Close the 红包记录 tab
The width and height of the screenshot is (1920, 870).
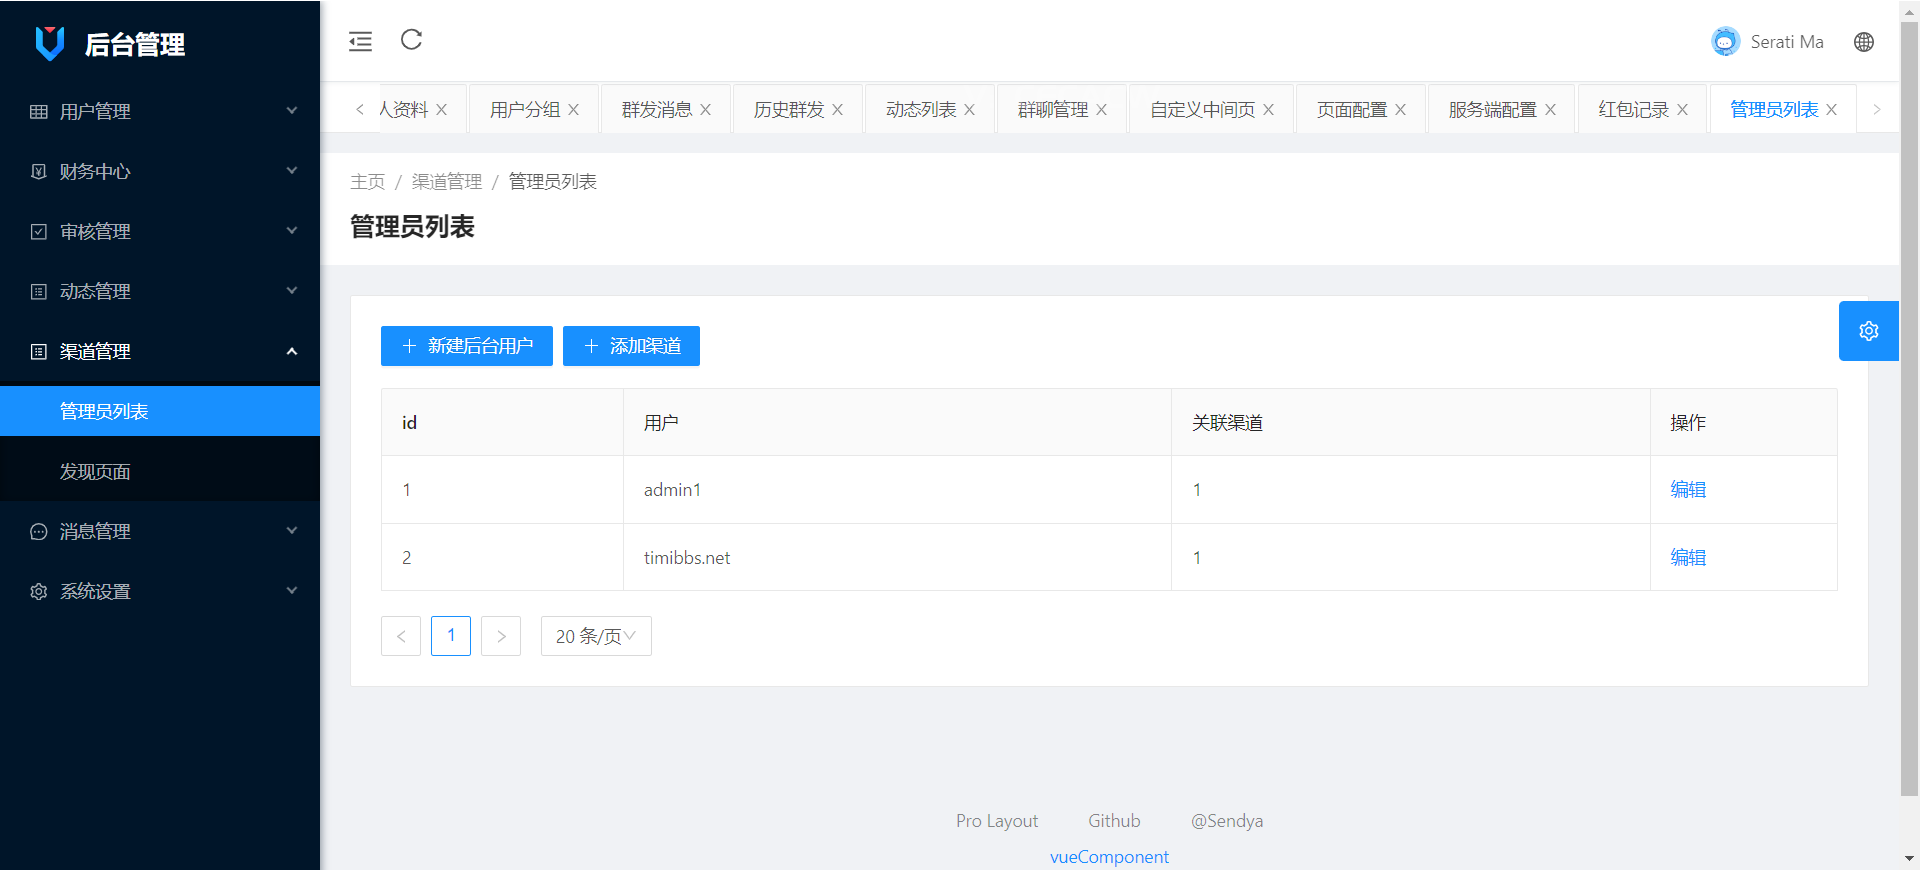[x=1682, y=110]
